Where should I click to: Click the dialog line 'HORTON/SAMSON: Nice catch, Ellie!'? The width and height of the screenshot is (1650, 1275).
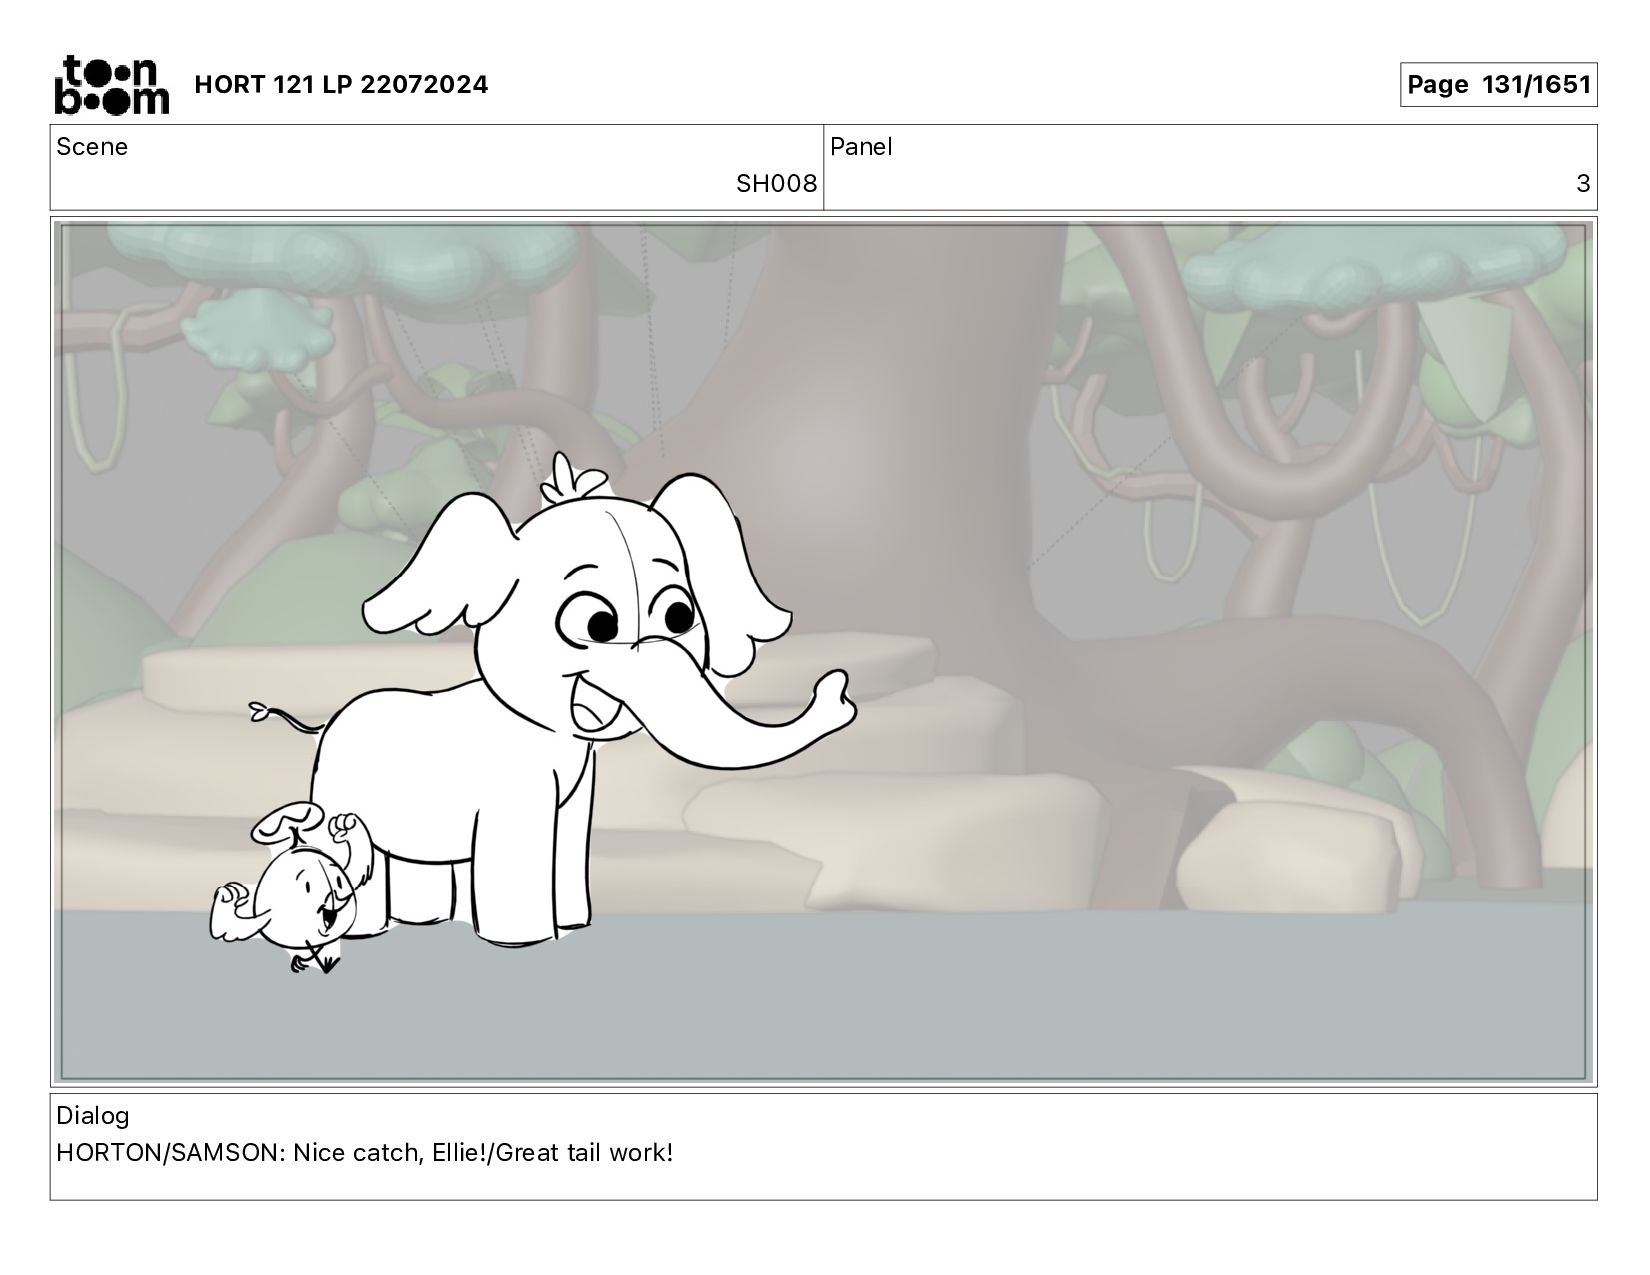point(272,1153)
